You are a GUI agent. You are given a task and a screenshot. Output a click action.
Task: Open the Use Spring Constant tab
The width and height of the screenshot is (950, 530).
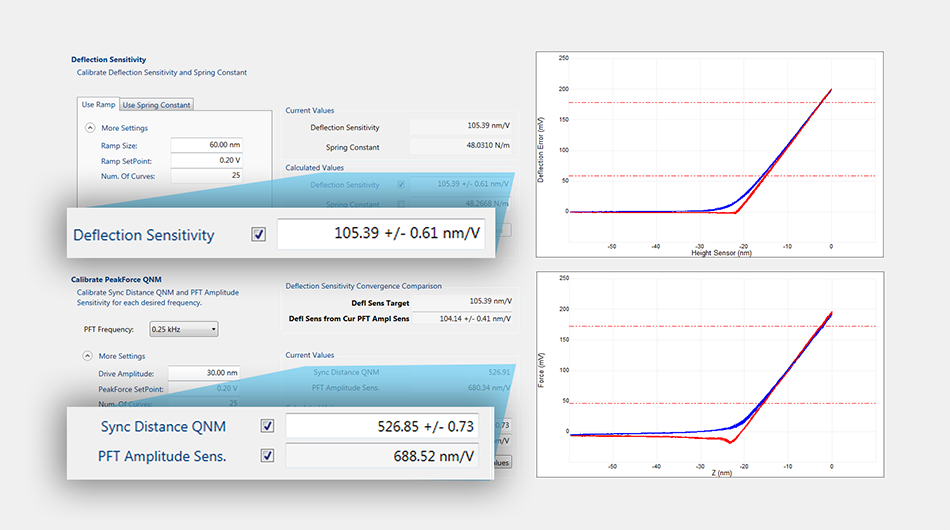click(x=156, y=105)
